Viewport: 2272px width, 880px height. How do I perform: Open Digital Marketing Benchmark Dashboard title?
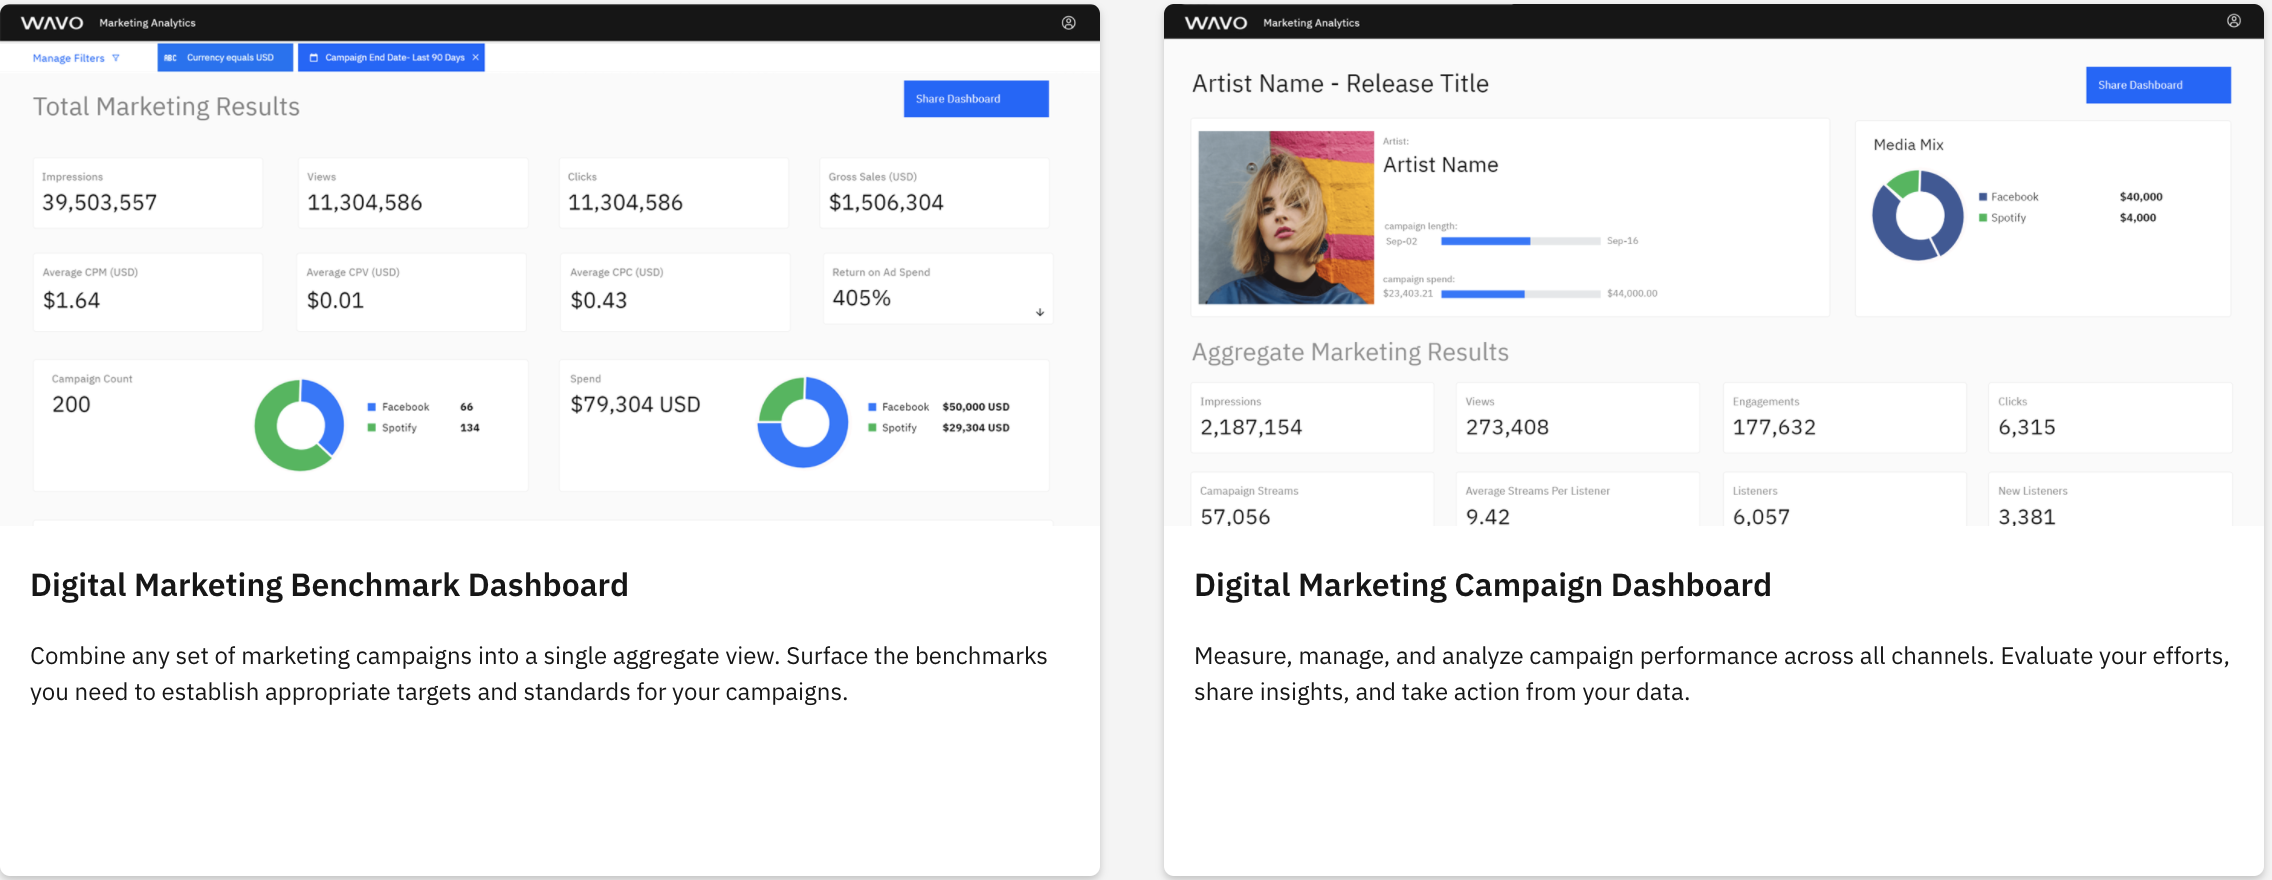tap(329, 585)
